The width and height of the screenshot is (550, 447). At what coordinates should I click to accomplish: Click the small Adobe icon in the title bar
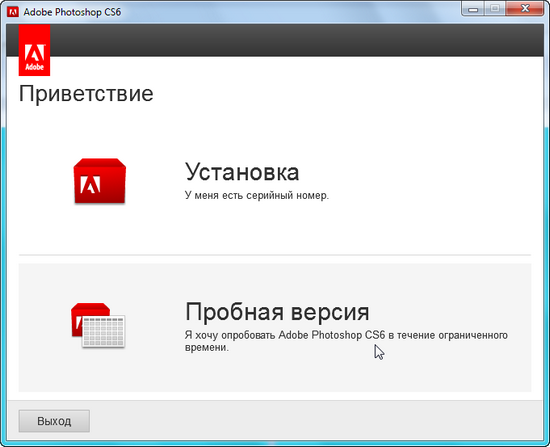click(x=13, y=12)
